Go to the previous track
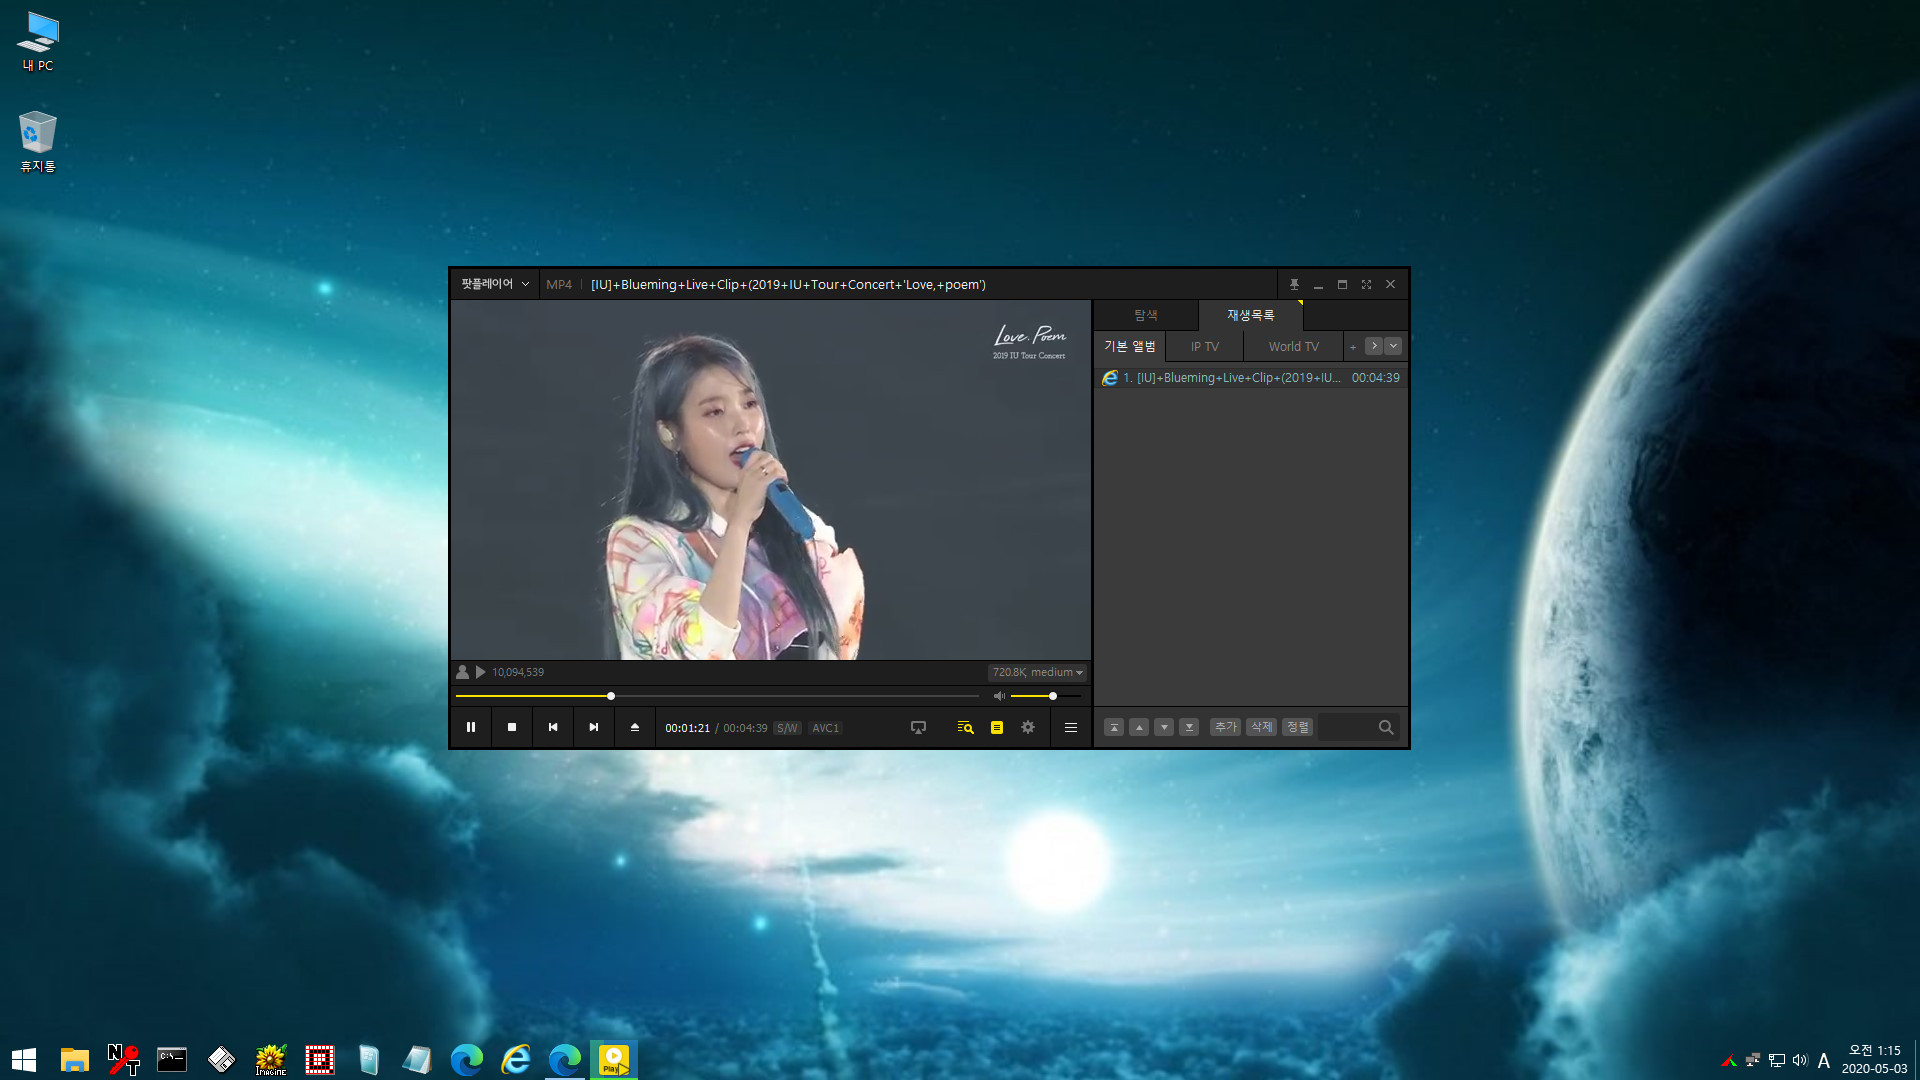 pos(553,727)
